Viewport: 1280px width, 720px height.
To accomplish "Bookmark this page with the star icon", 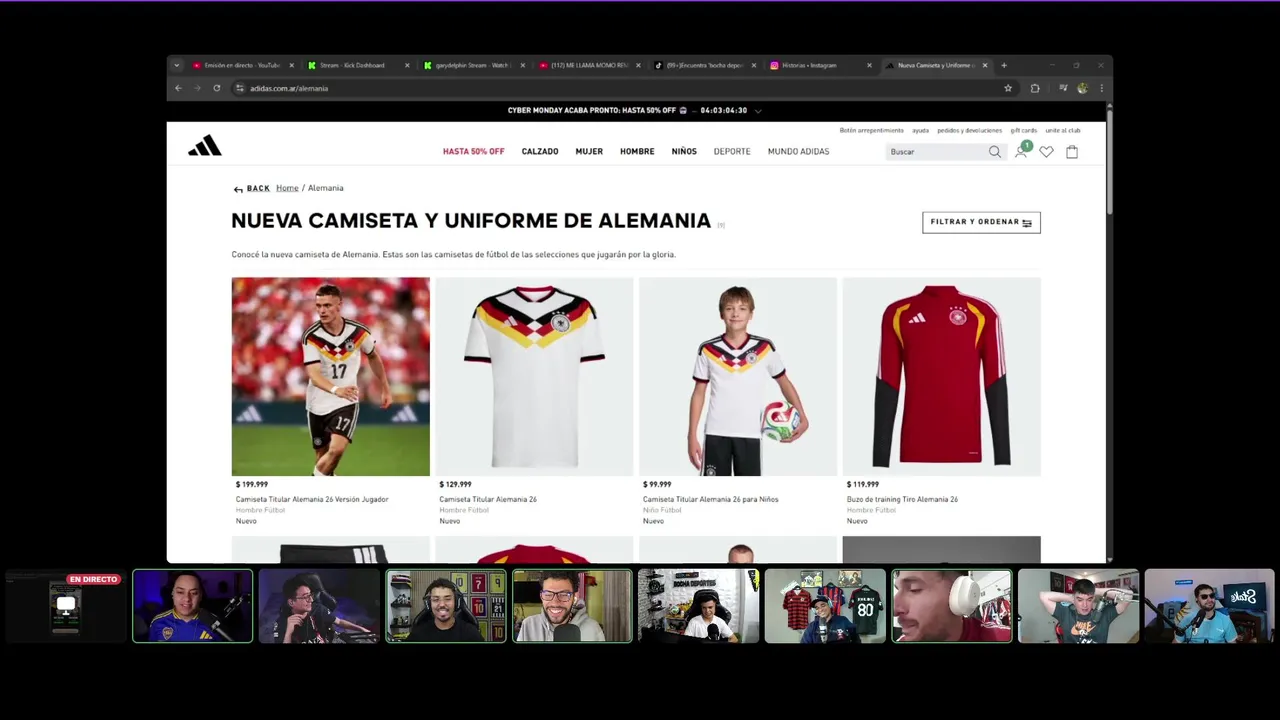I will pos(1008,88).
